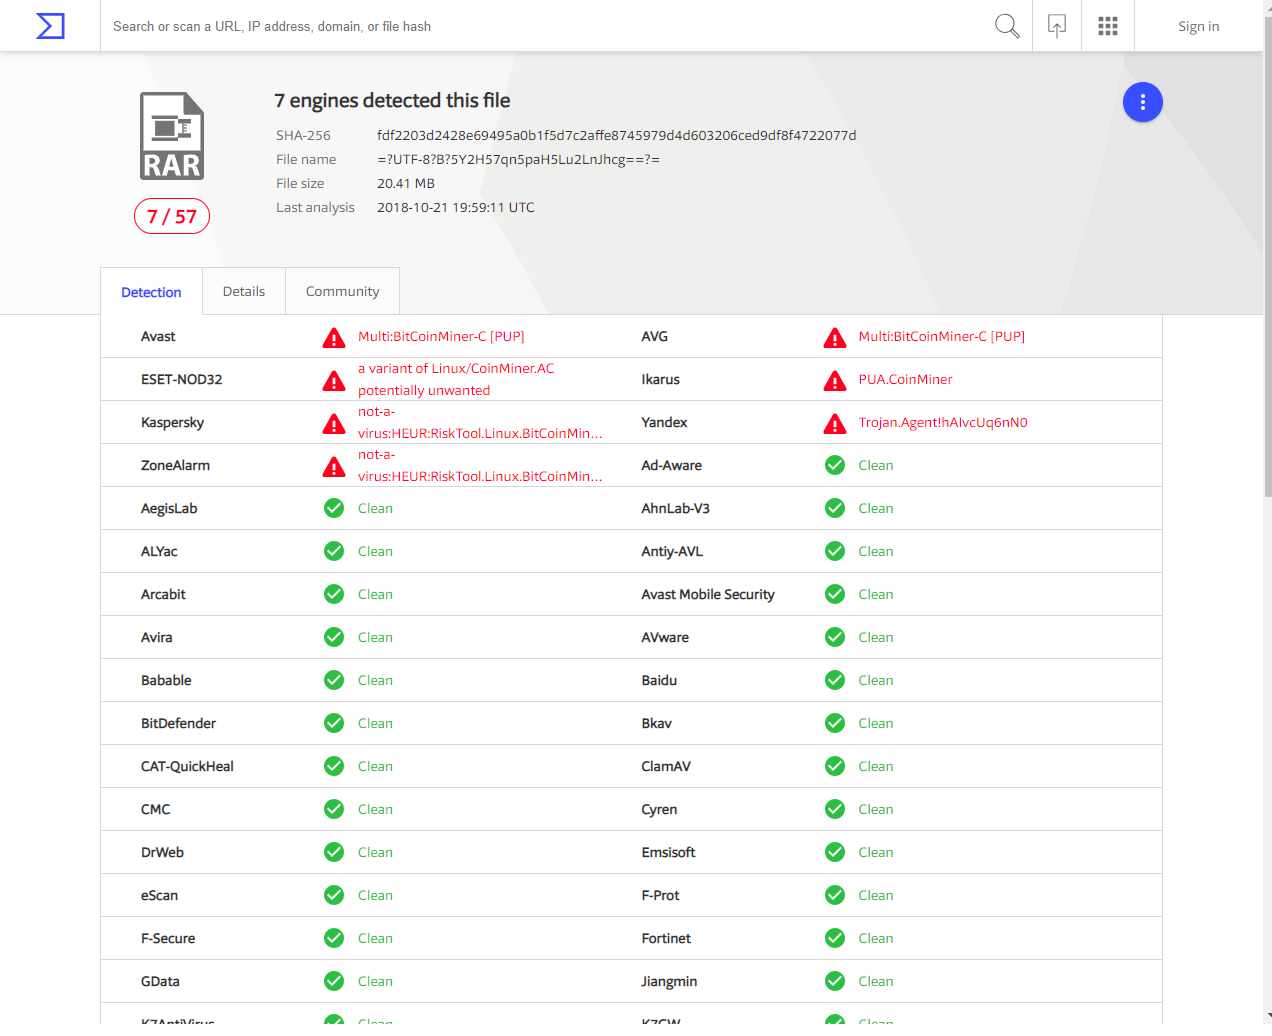Click the '7 engines detected this file' heading
The width and height of the screenshot is (1272, 1036).
pos(392,100)
